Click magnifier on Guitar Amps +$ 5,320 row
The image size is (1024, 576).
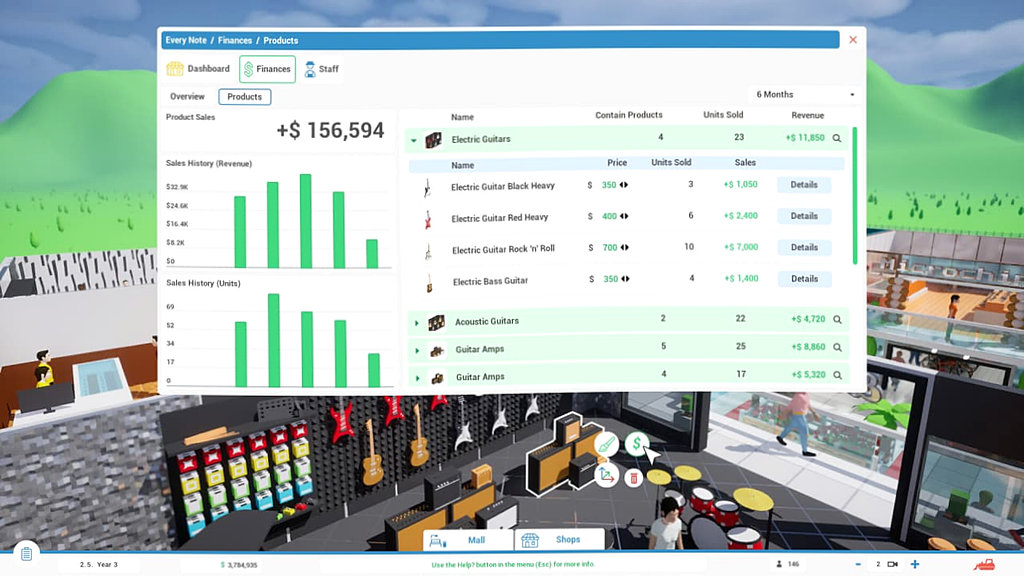tap(837, 376)
